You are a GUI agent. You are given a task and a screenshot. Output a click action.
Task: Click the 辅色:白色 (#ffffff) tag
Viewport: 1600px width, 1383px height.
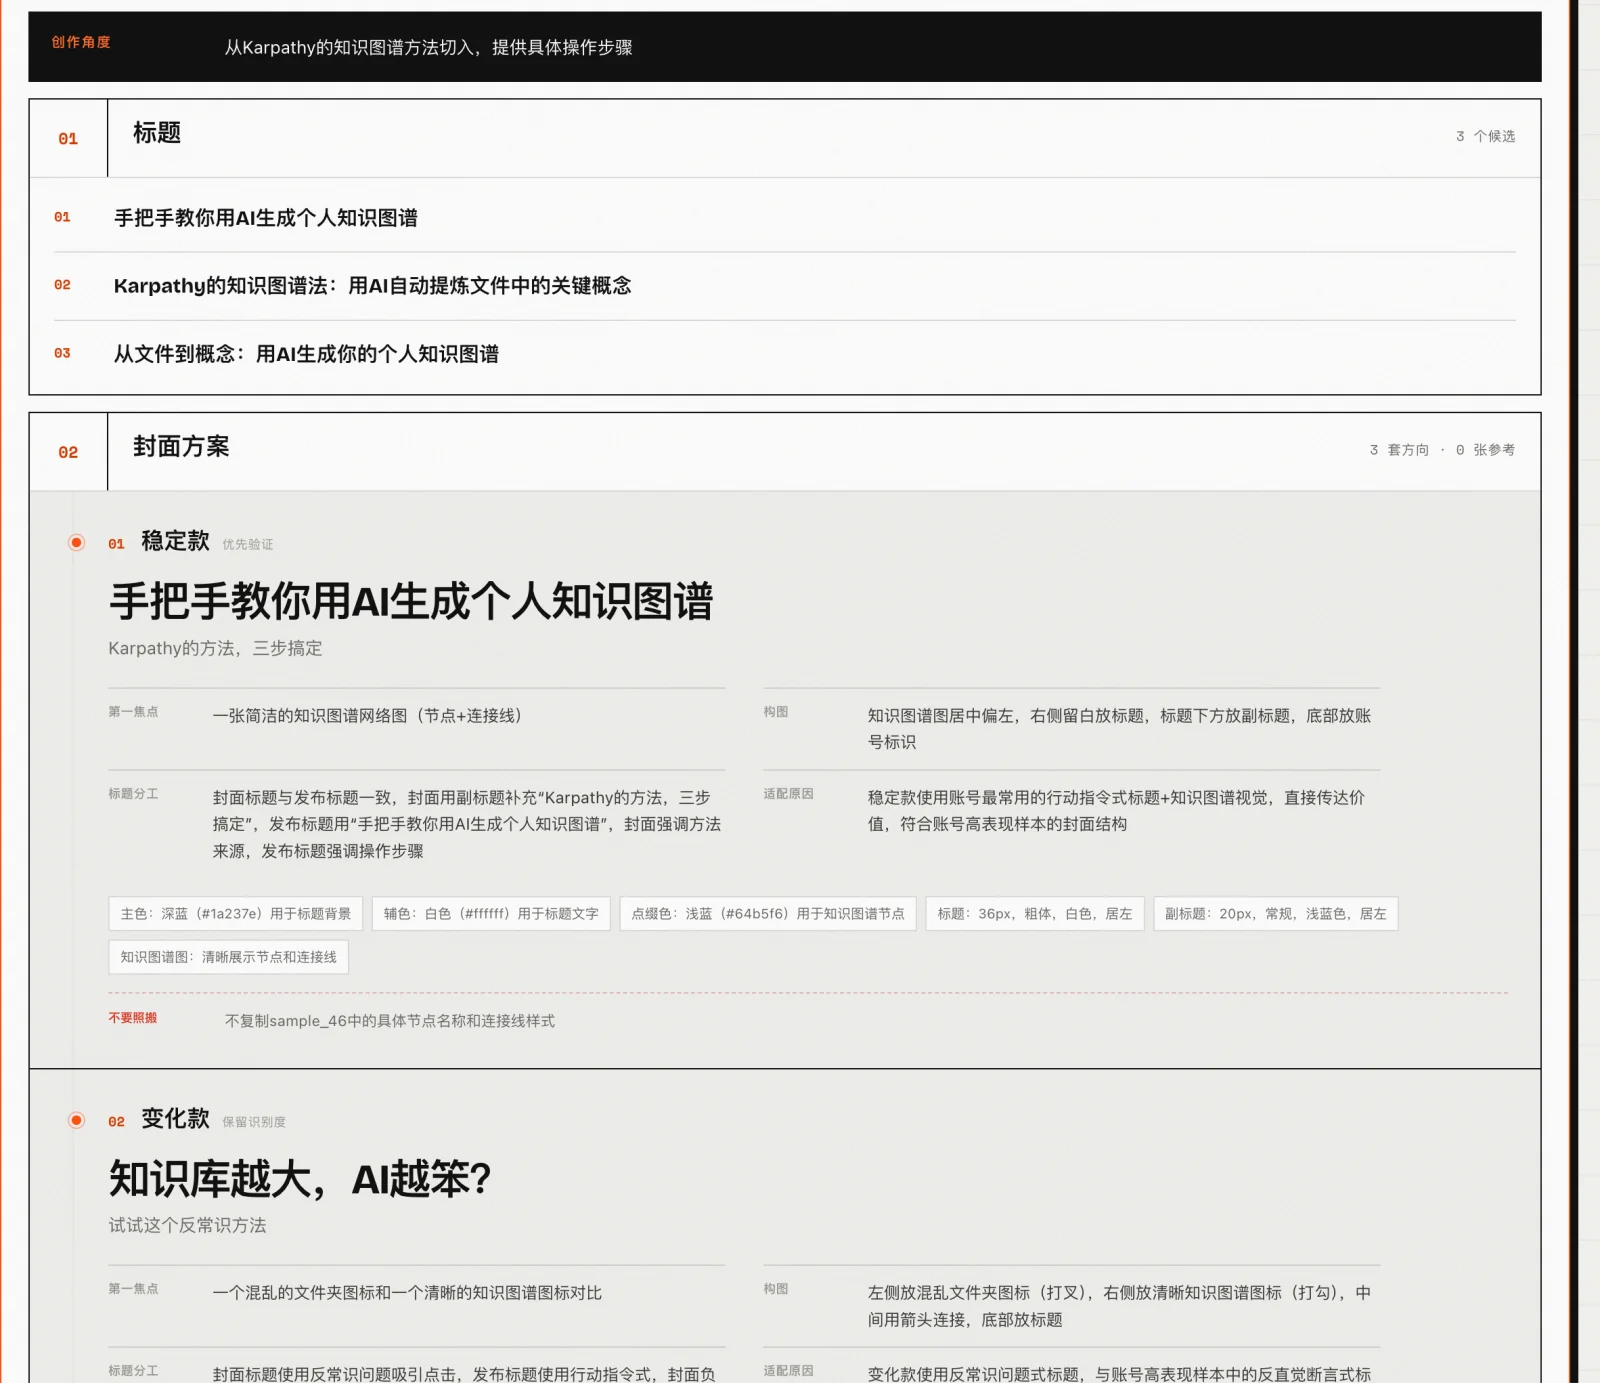(x=491, y=914)
